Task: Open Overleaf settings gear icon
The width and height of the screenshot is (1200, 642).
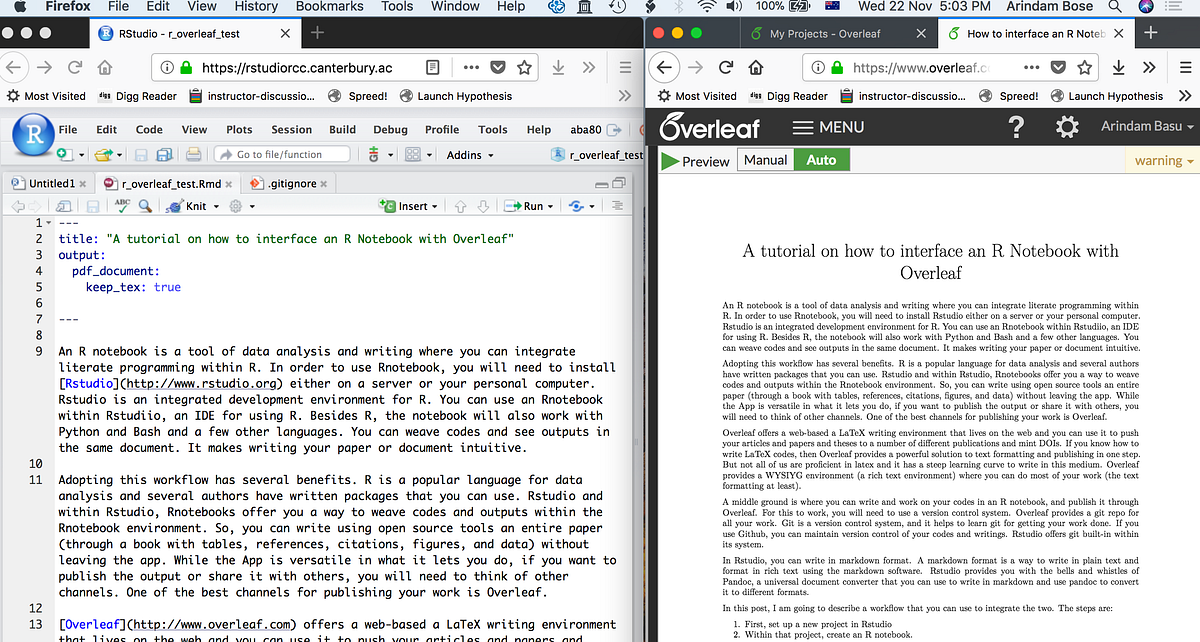Action: coord(1068,127)
